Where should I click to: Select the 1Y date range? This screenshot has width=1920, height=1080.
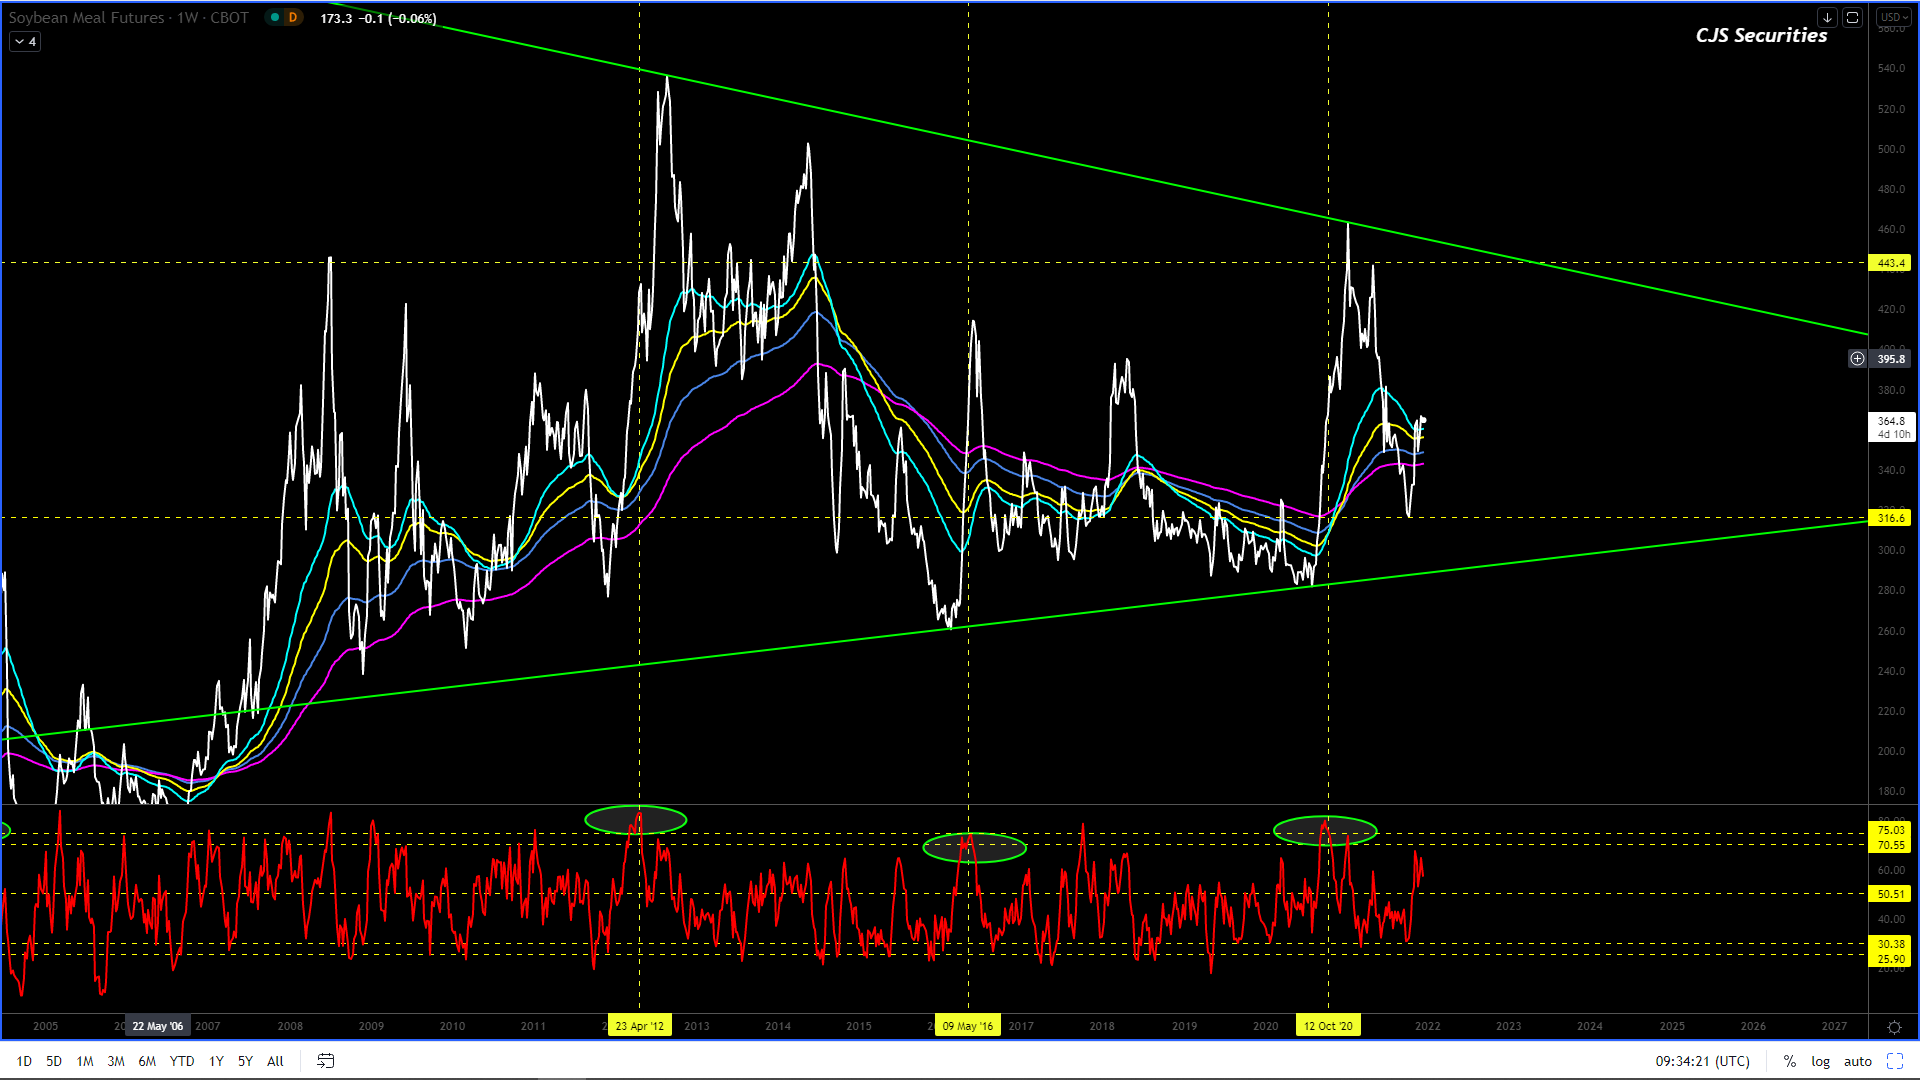[216, 1061]
